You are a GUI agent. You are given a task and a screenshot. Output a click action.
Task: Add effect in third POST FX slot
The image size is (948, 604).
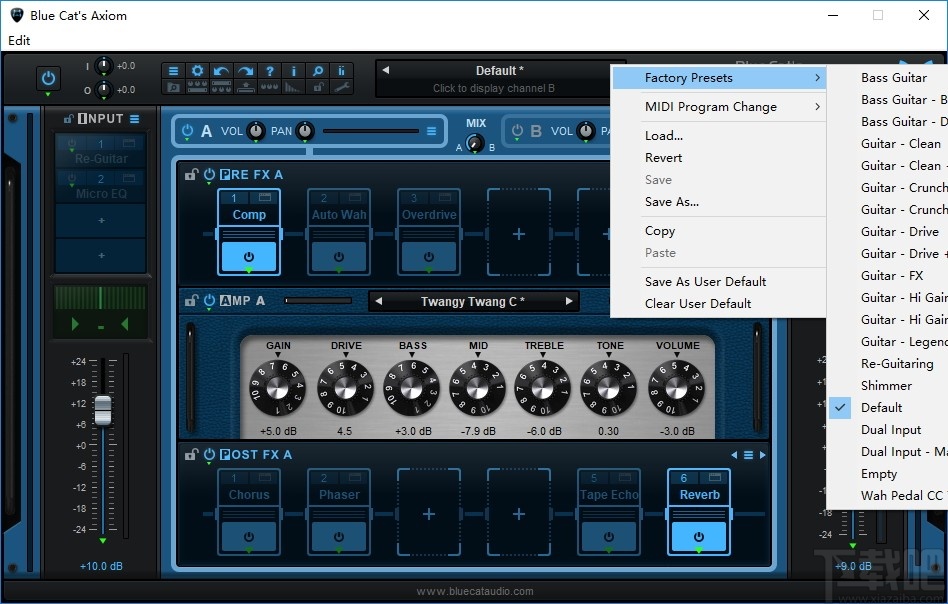pyautogui.click(x=429, y=514)
